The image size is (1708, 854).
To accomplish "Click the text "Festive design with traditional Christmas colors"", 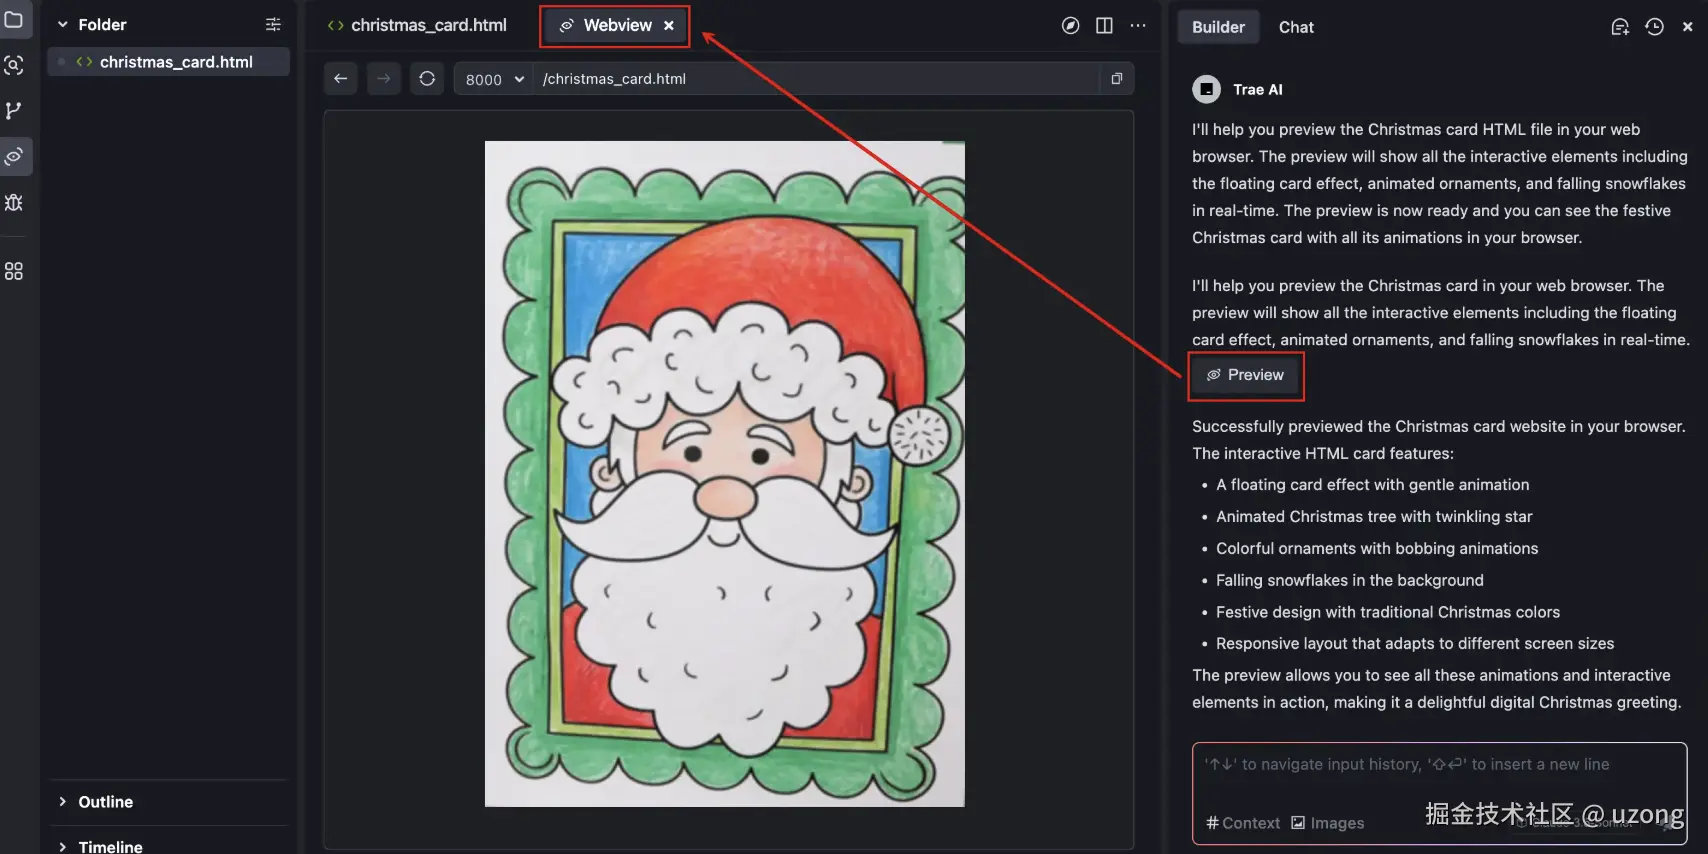I will [x=1388, y=612].
